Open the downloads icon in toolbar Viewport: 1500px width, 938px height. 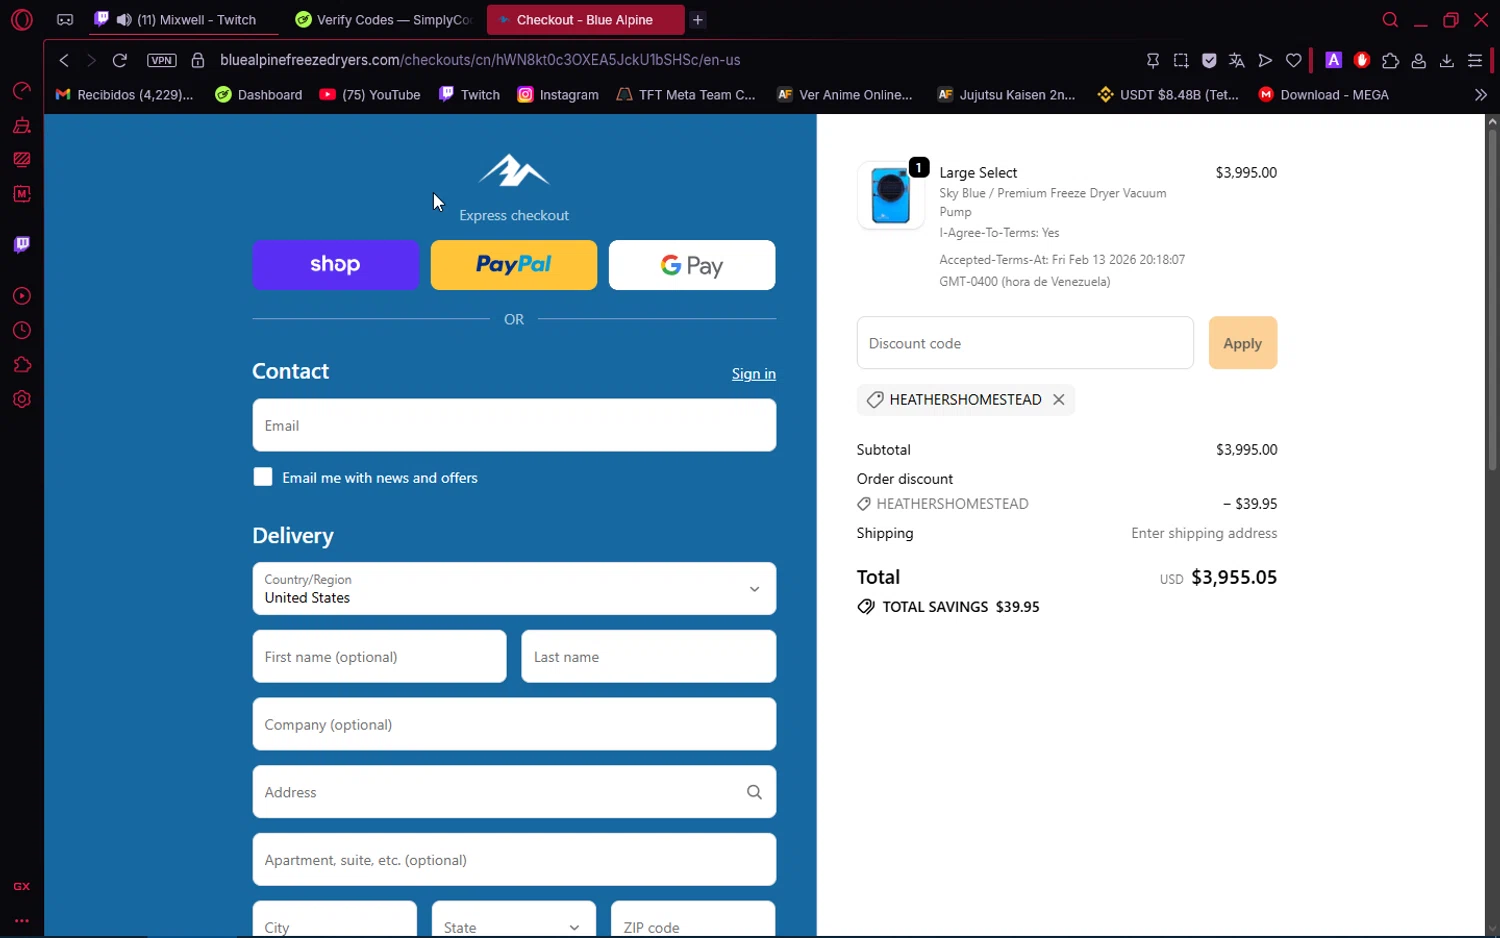coord(1447,61)
